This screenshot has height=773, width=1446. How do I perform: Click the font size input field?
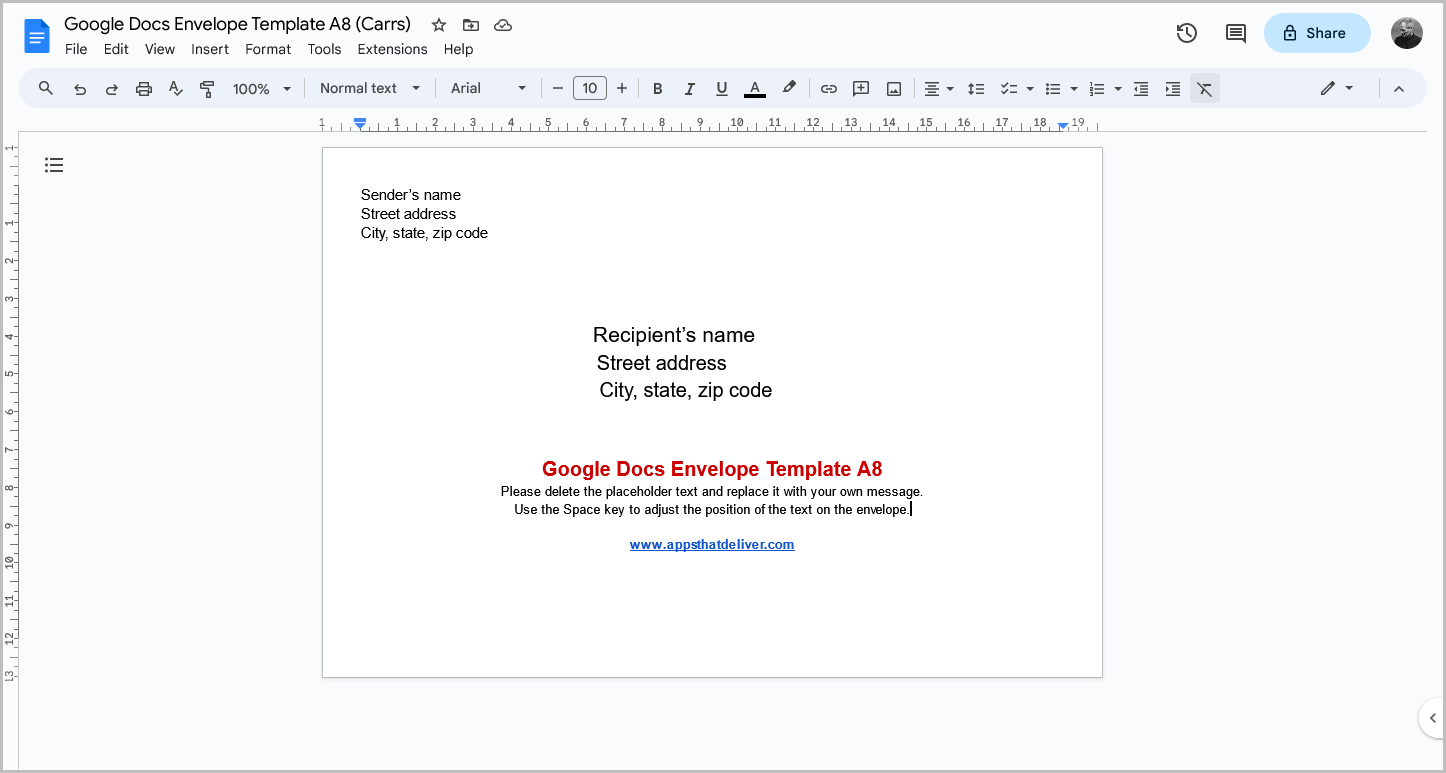589,88
